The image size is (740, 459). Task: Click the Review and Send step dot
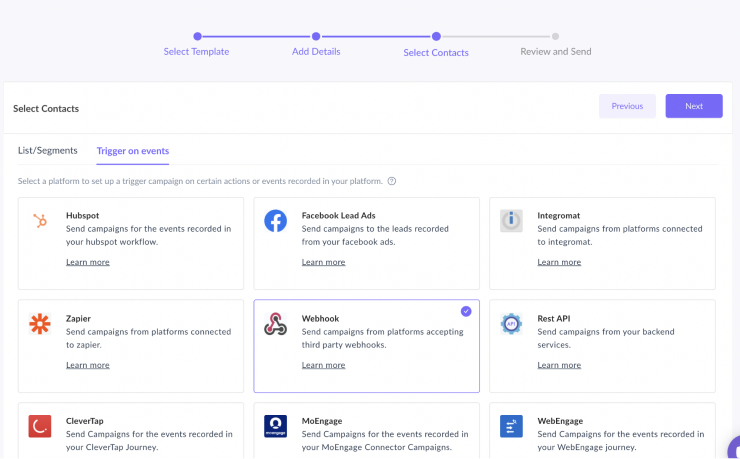[x=555, y=36]
